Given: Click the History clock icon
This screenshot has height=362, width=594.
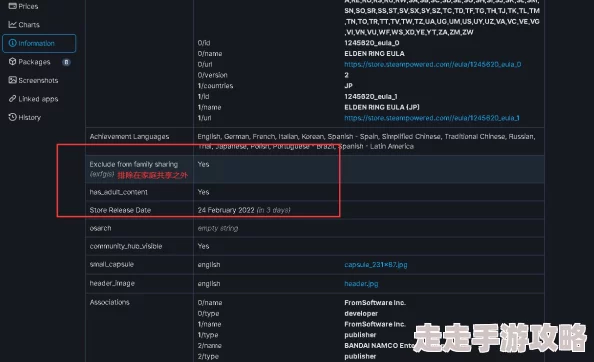Looking at the screenshot, I should [x=13, y=117].
